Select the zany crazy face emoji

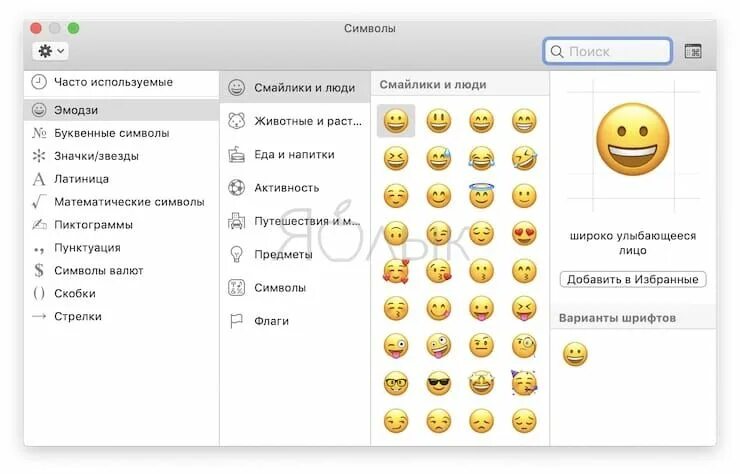pos(438,346)
